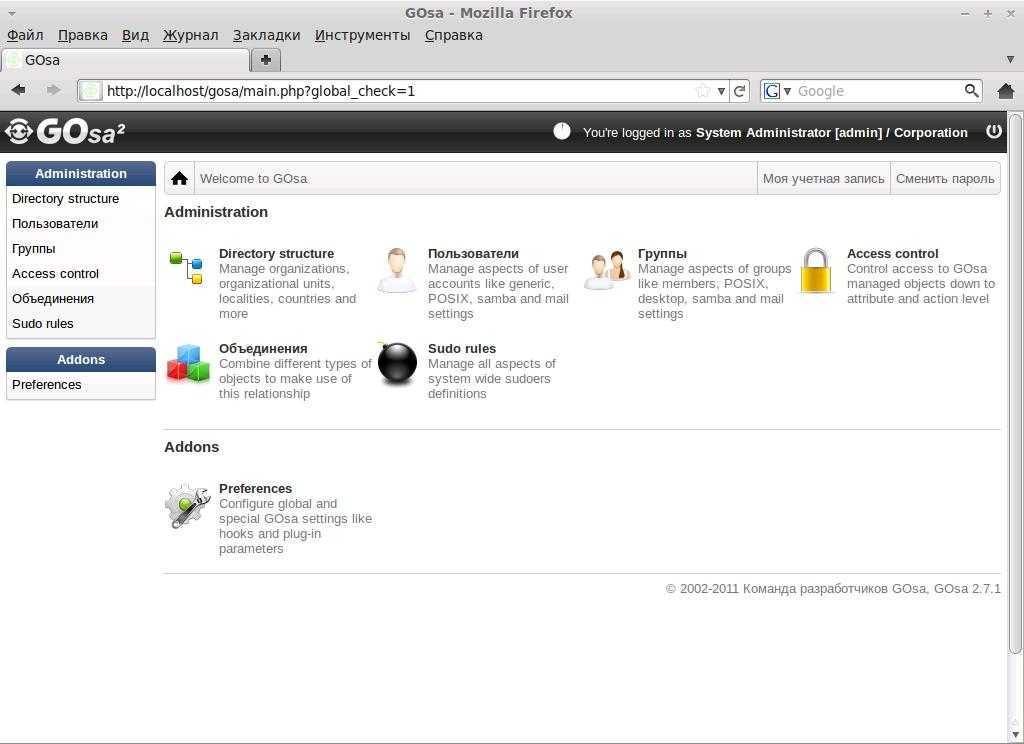Screen dimensions: 1024x744
Task: Click the Сменить пароль button
Action: pos(945,179)
